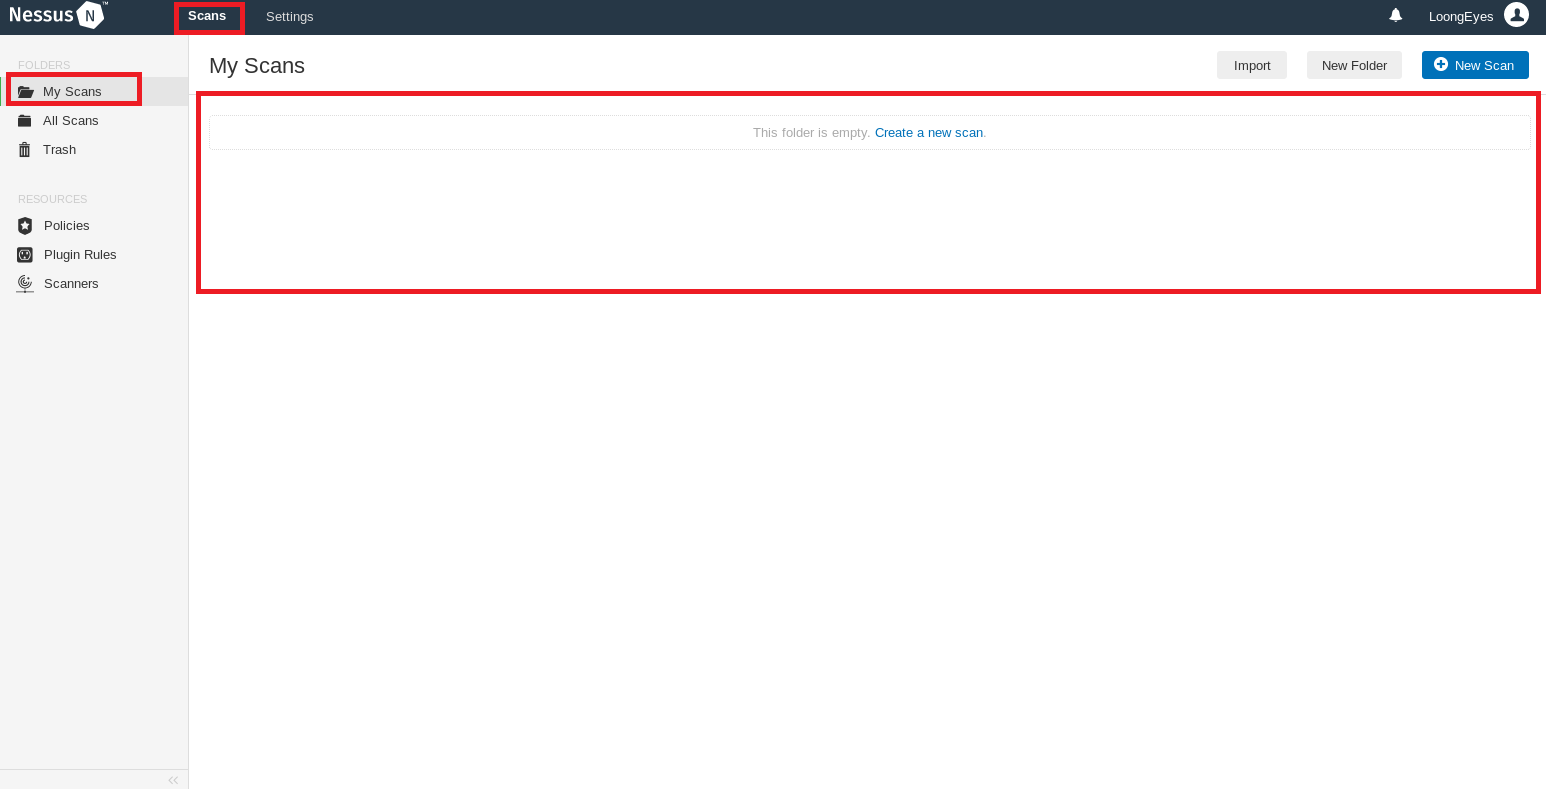Screen dimensions: 1546x789
Task: Click the Nessus logo in the header
Action: tap(58, 15)
